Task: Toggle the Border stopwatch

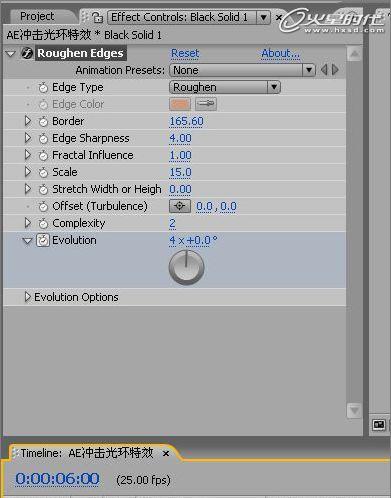Action: point(43,122)
